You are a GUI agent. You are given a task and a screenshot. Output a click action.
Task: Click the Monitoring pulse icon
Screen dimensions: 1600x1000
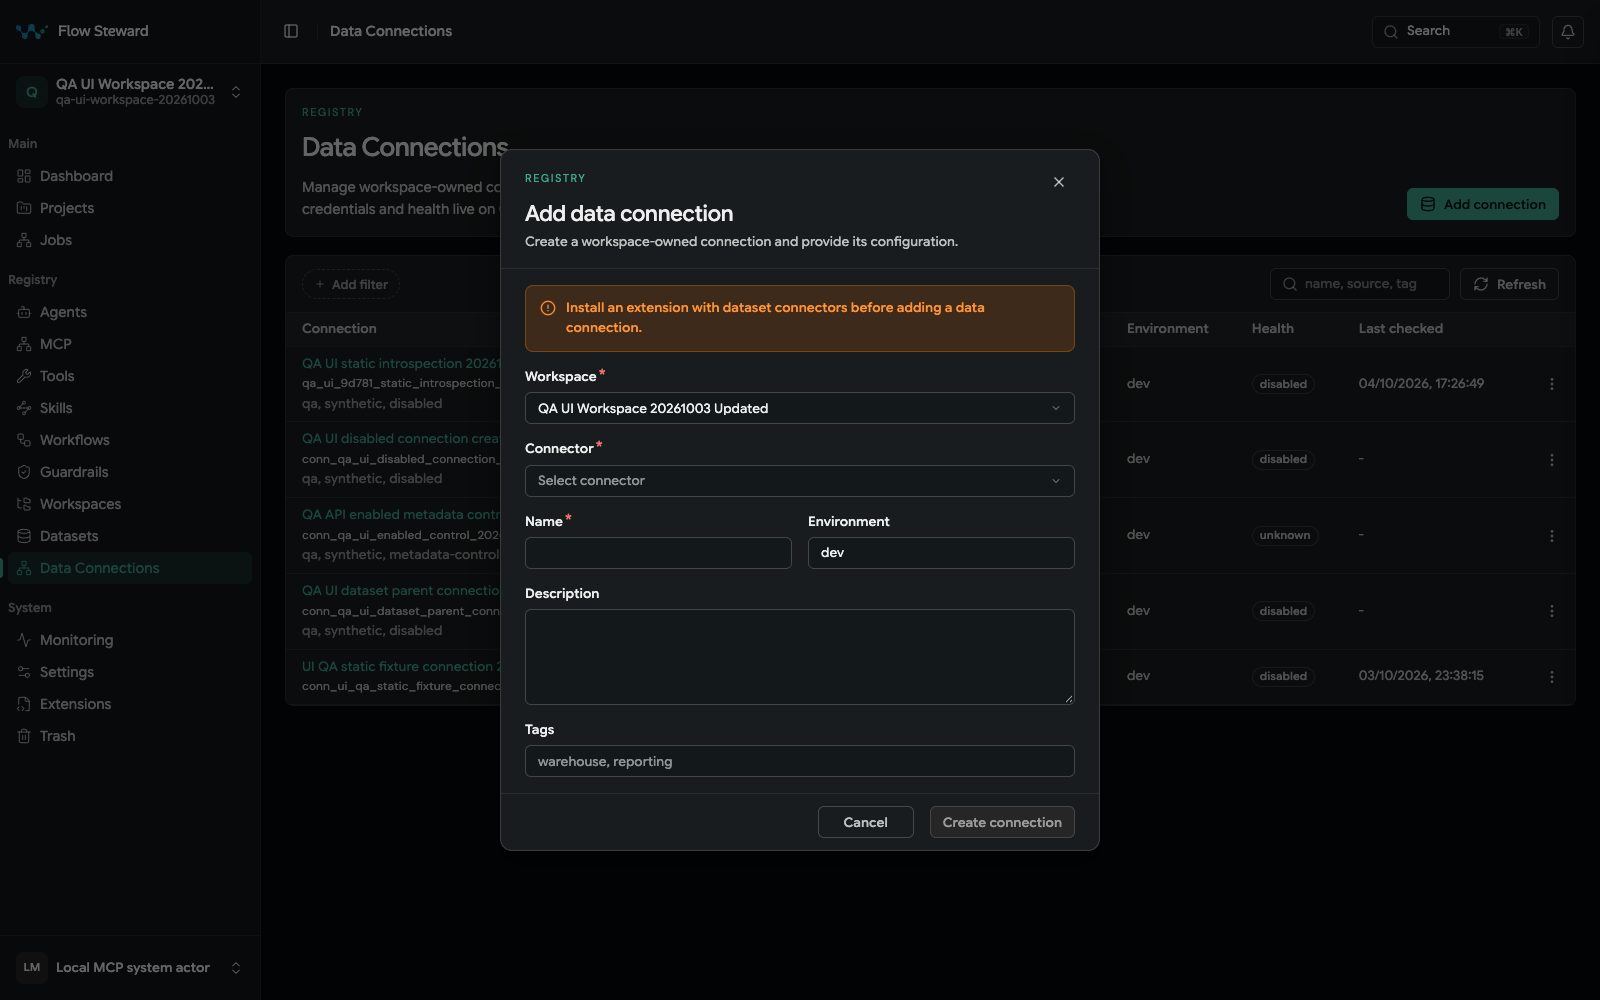pos(24,640)
